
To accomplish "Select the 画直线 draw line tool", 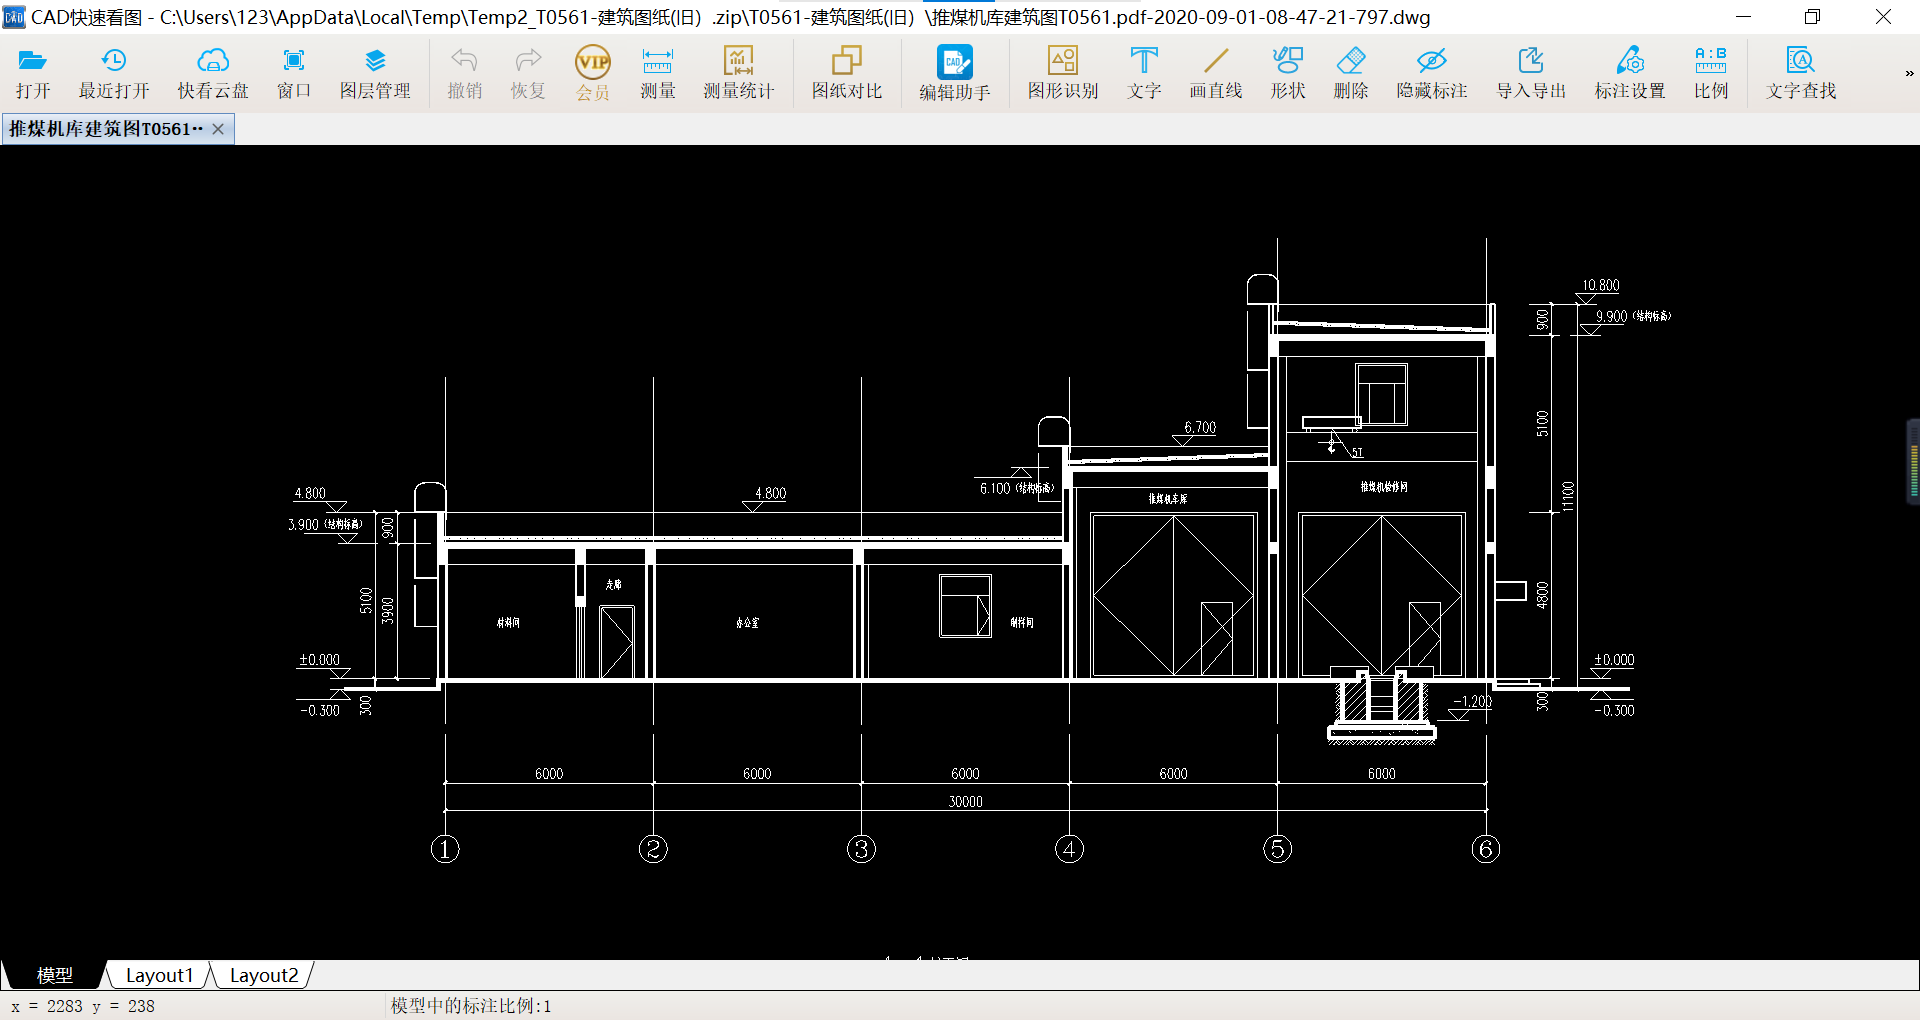I will (1216, 73).
